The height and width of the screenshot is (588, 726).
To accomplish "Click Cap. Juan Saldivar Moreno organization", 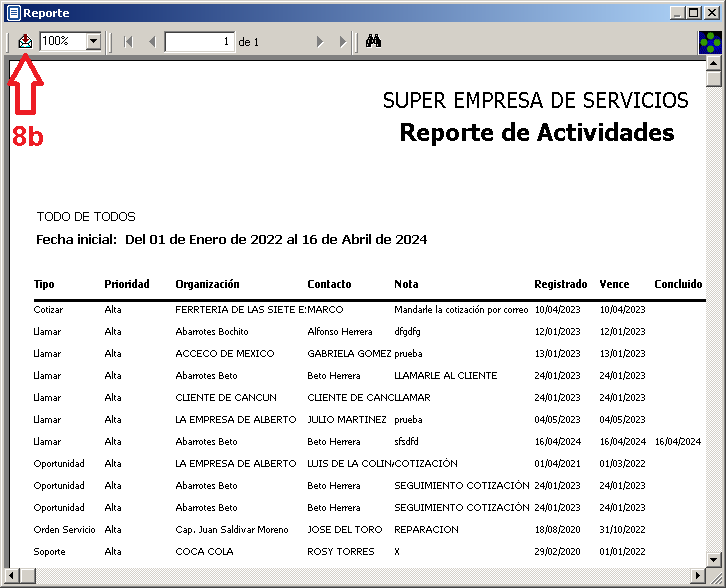I will tap(232, 529).
